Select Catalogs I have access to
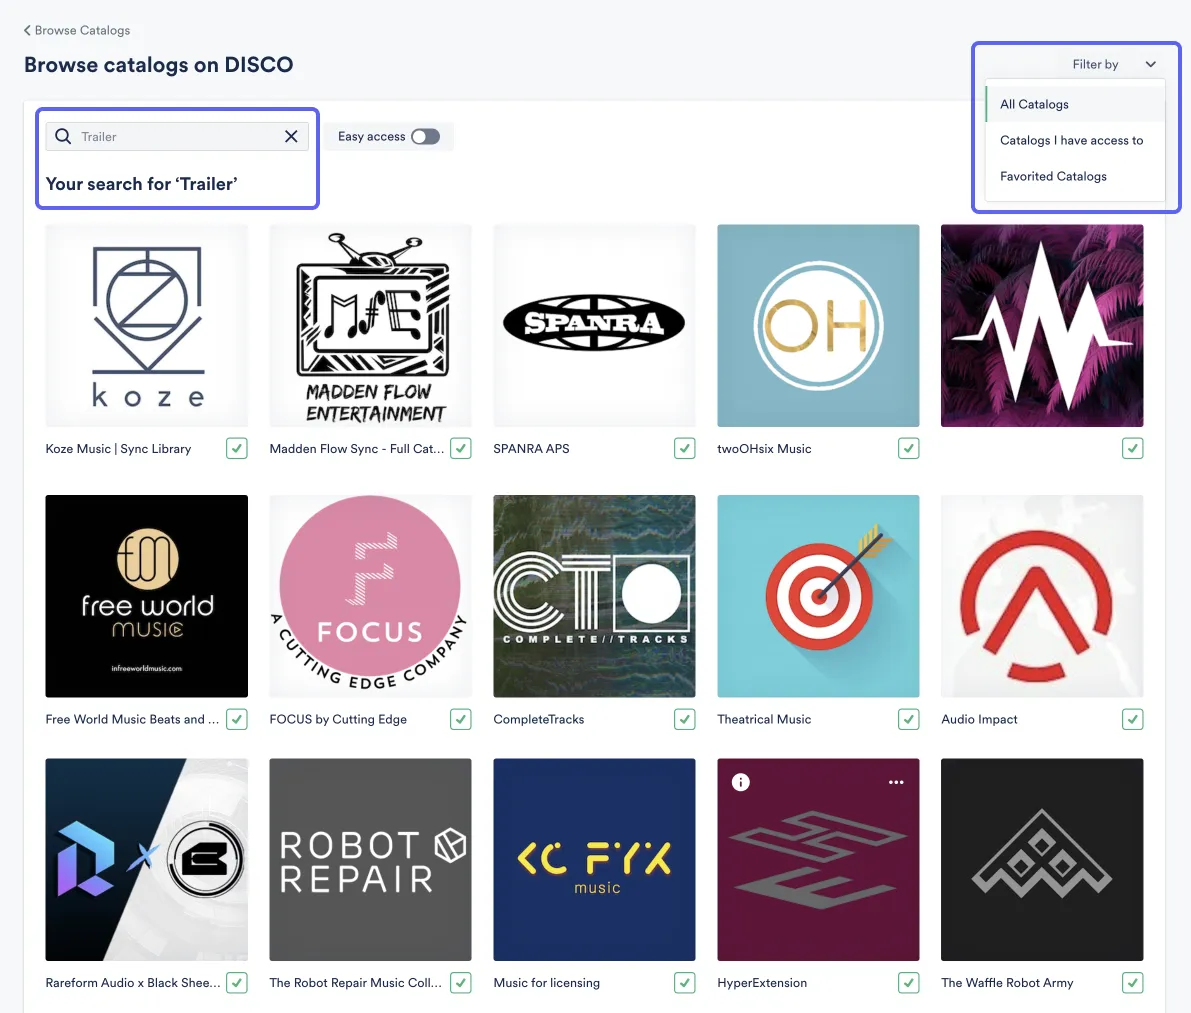Viewport: 1191px width, 1013px height. pyautogui.click(x=1075, y=140)
